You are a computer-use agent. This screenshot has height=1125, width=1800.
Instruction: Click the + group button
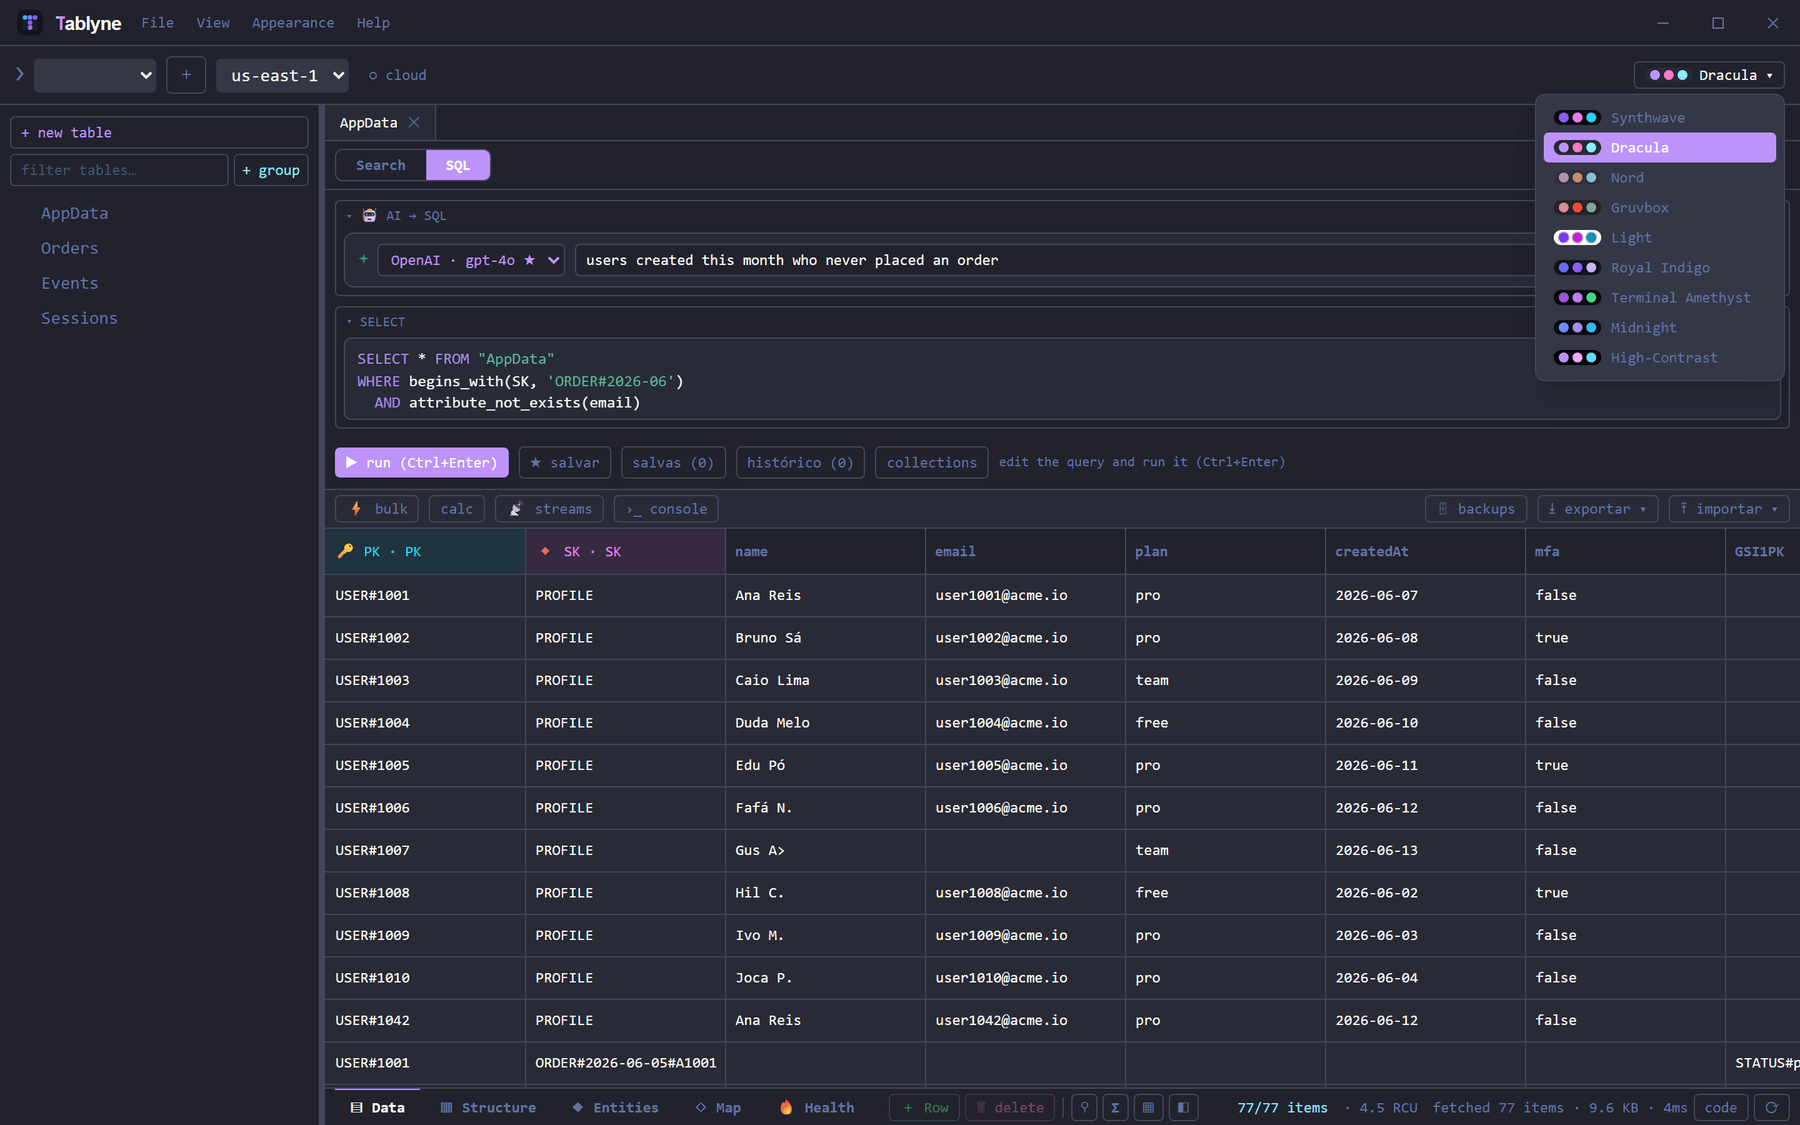point(271,170)
